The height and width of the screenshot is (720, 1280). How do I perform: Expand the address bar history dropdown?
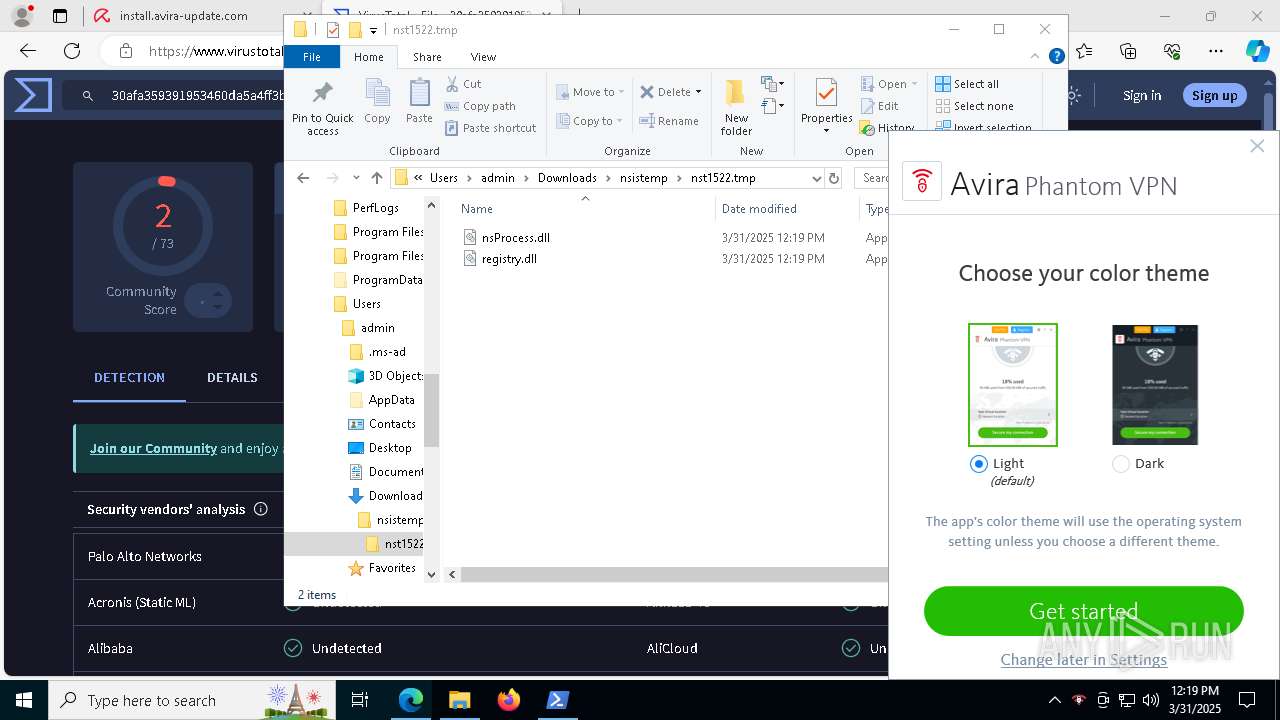click(816, 178)
